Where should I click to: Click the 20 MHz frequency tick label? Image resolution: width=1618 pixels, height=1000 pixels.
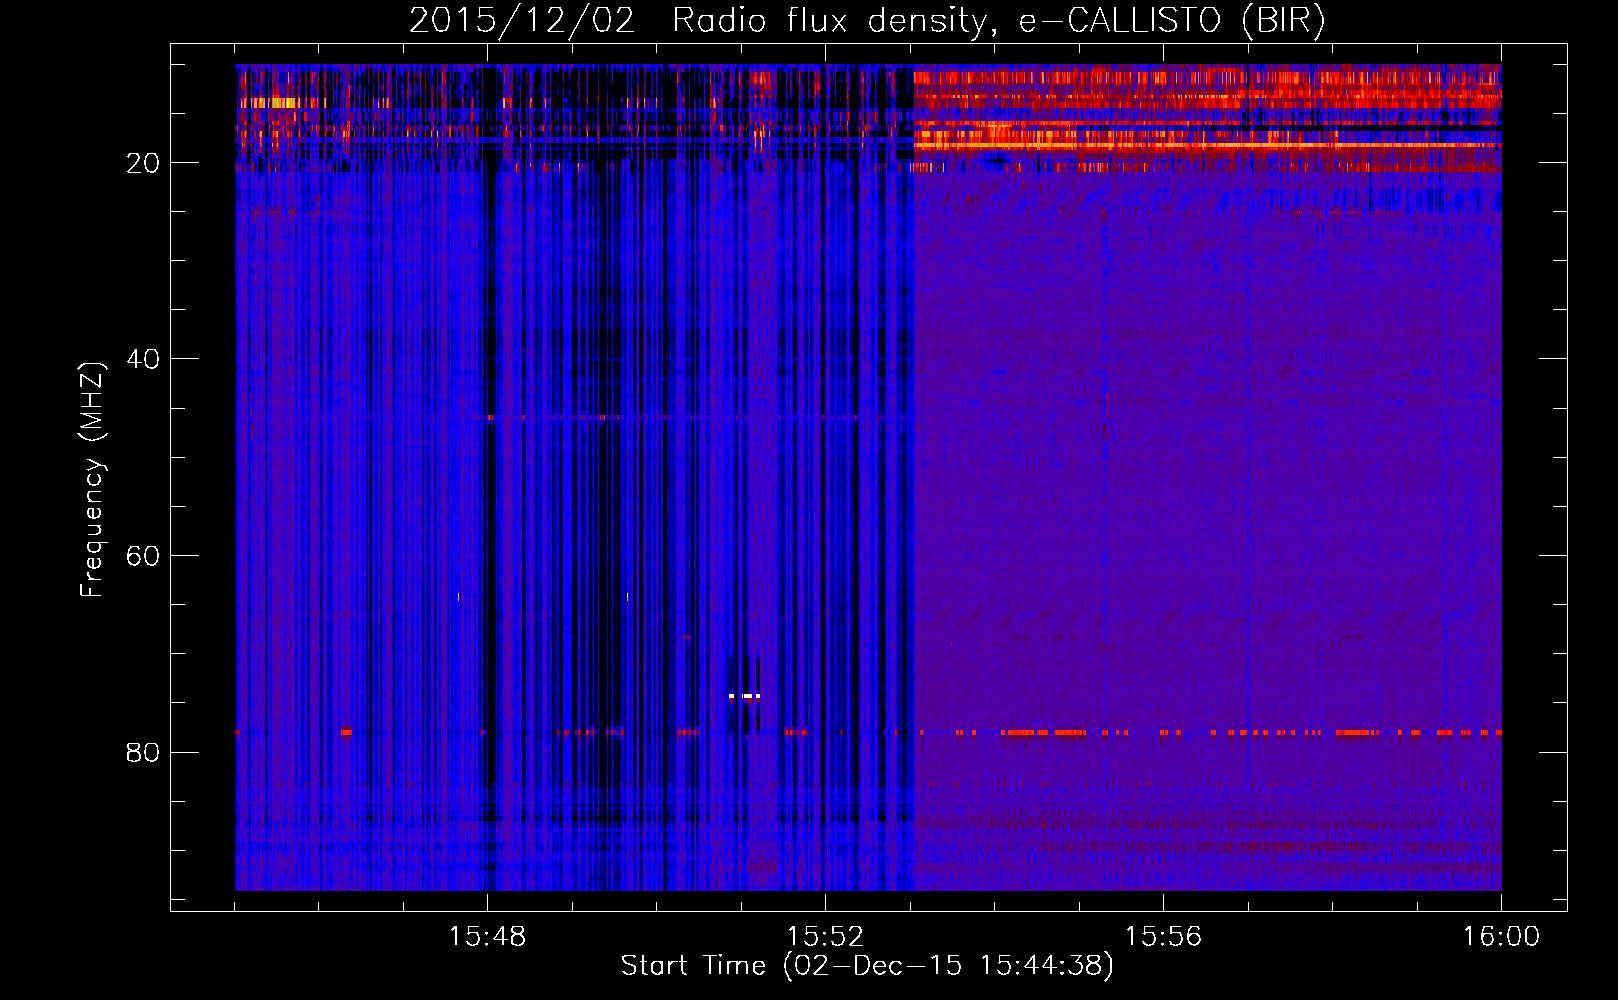[143, 163]
